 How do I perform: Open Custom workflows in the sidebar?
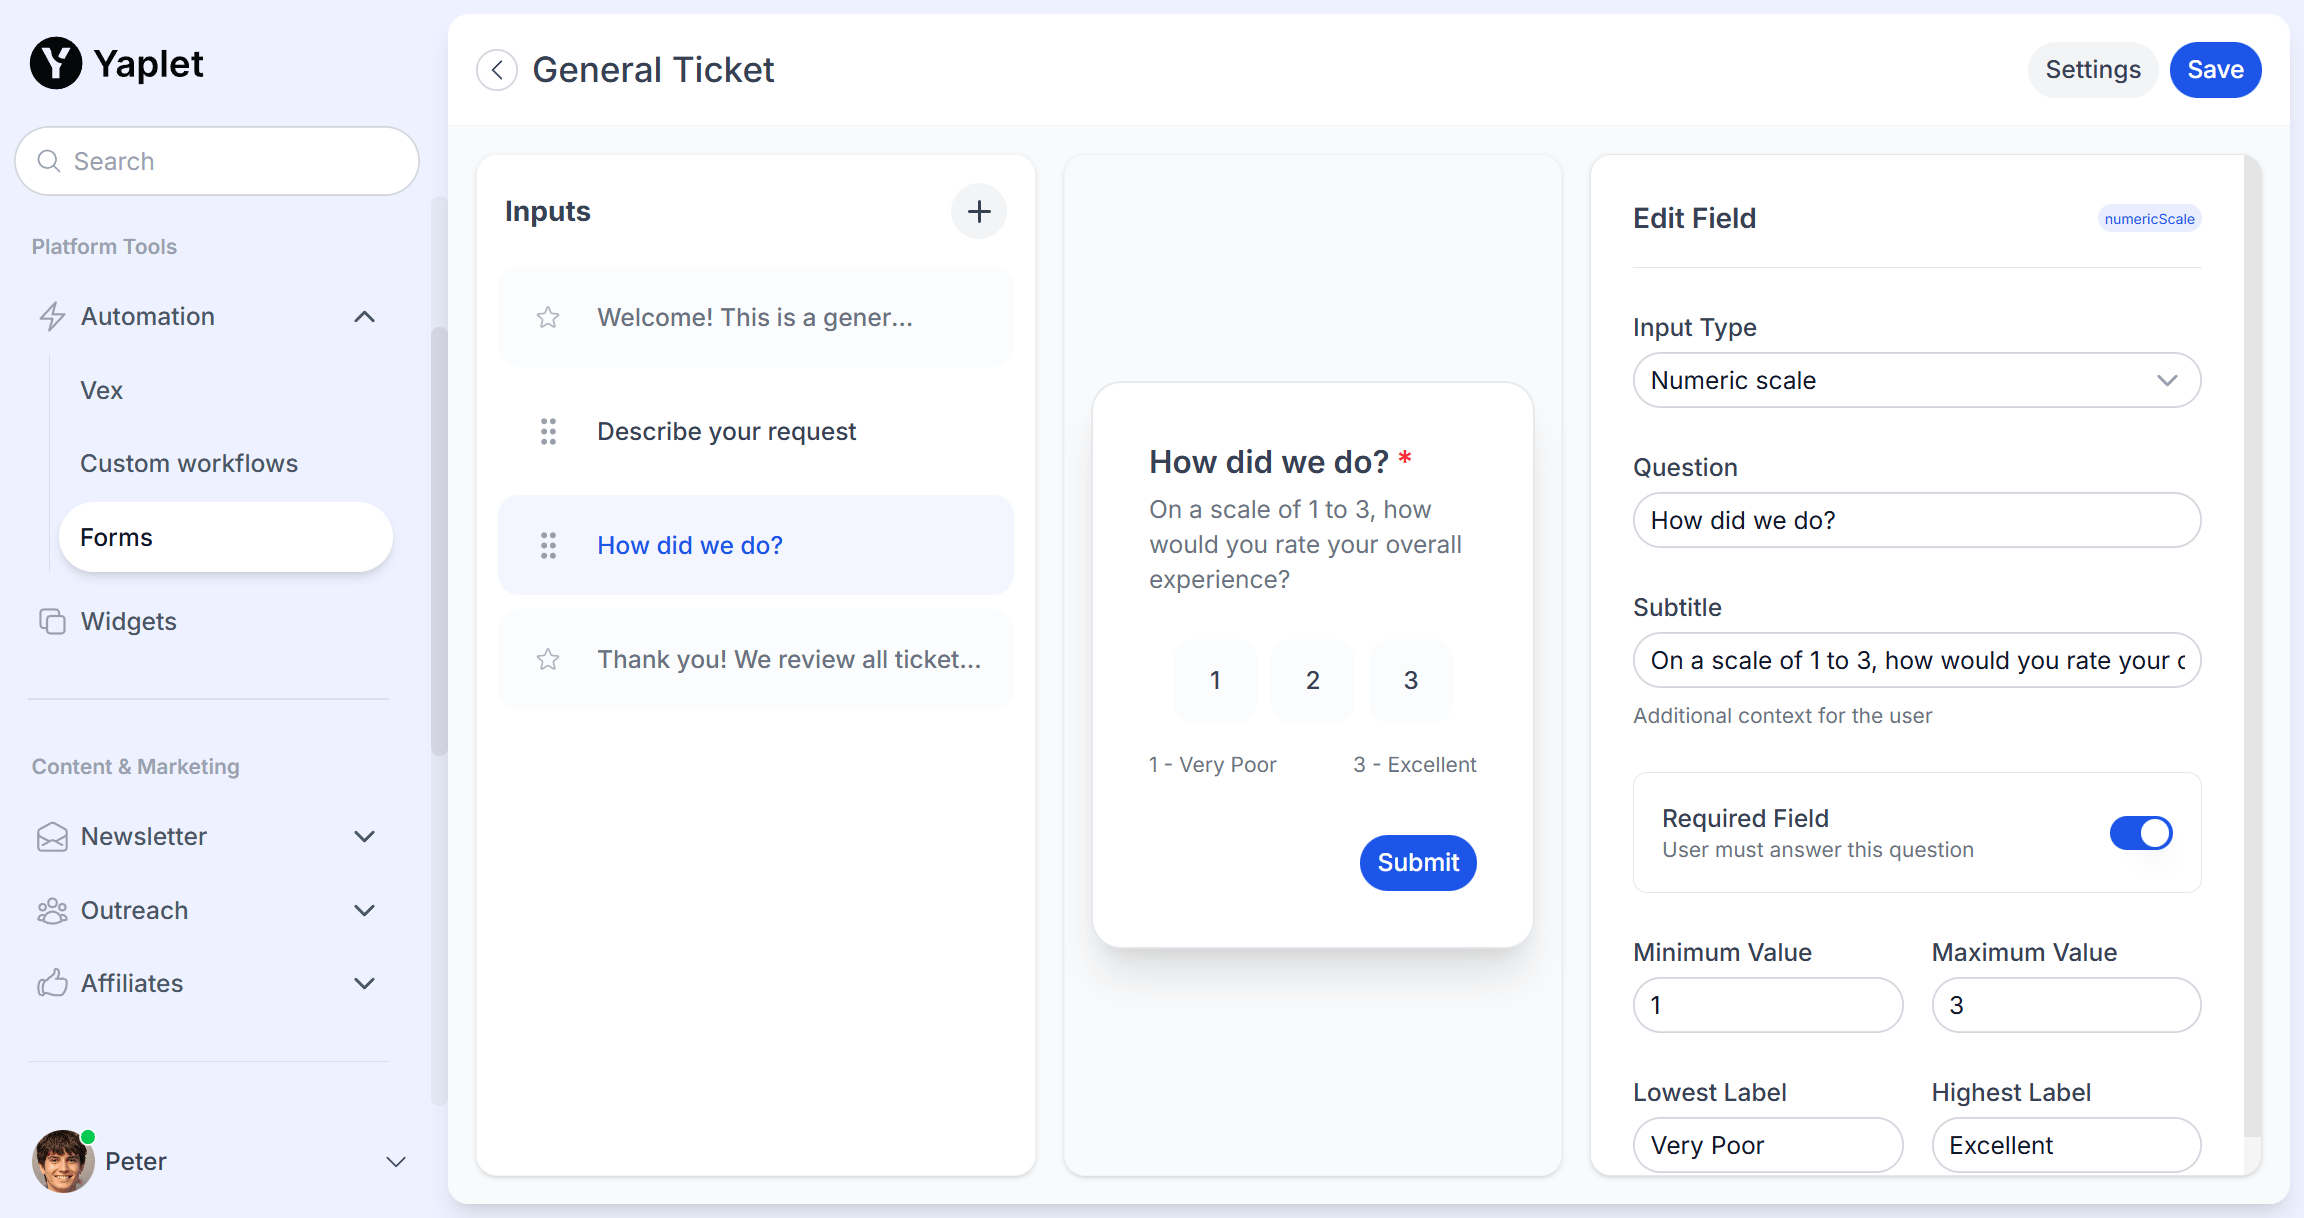click(189, 464)
